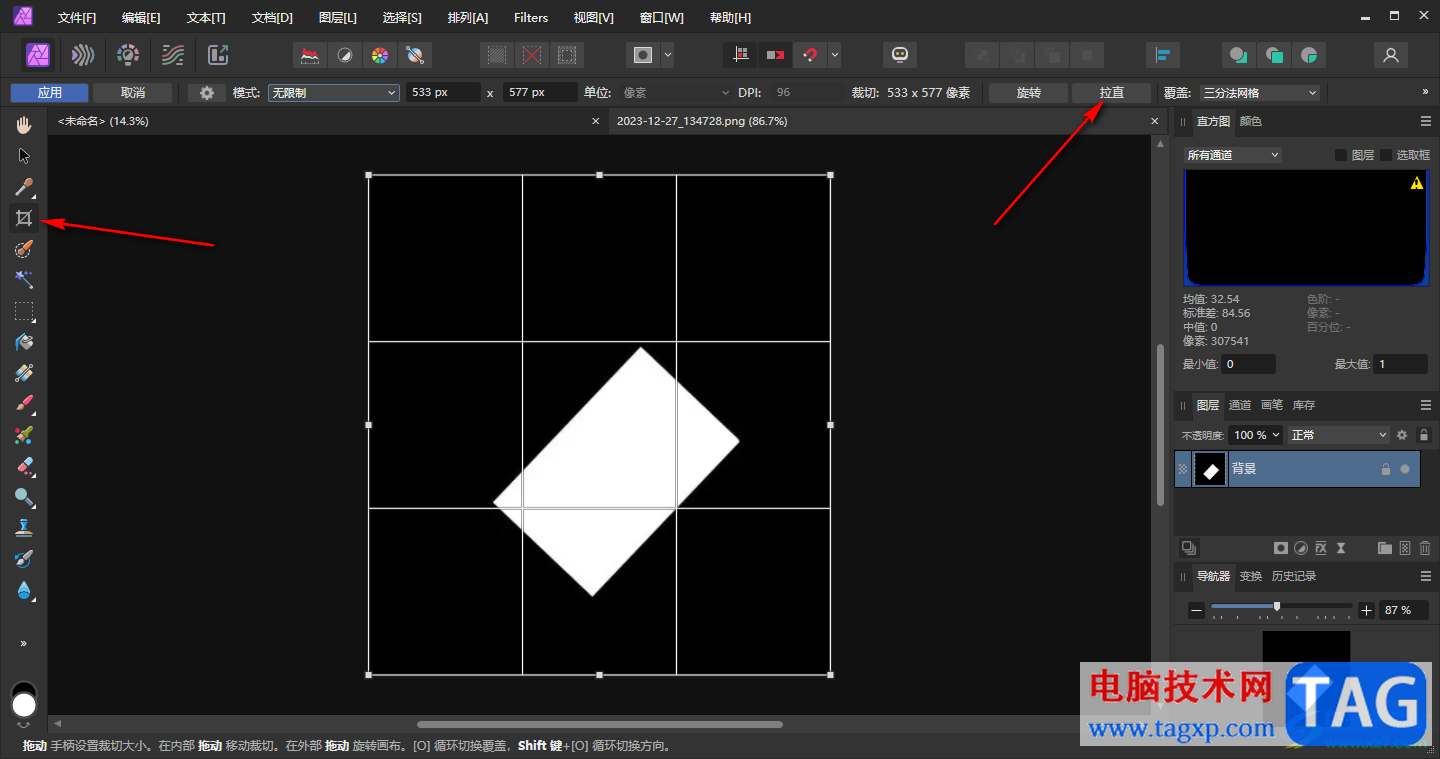Open the 文件[F] menu

pos(77,18)
